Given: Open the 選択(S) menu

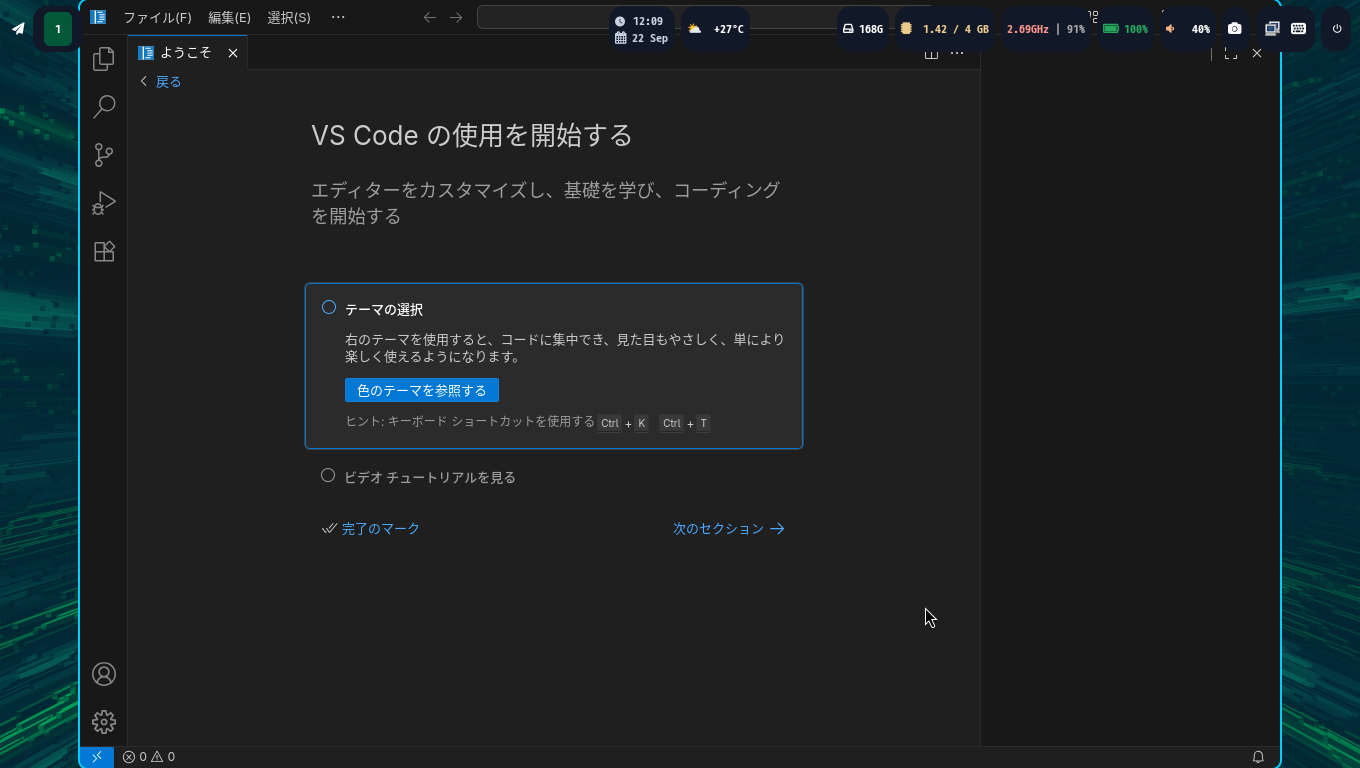Looking at the screenshot, I should (289, 17).
